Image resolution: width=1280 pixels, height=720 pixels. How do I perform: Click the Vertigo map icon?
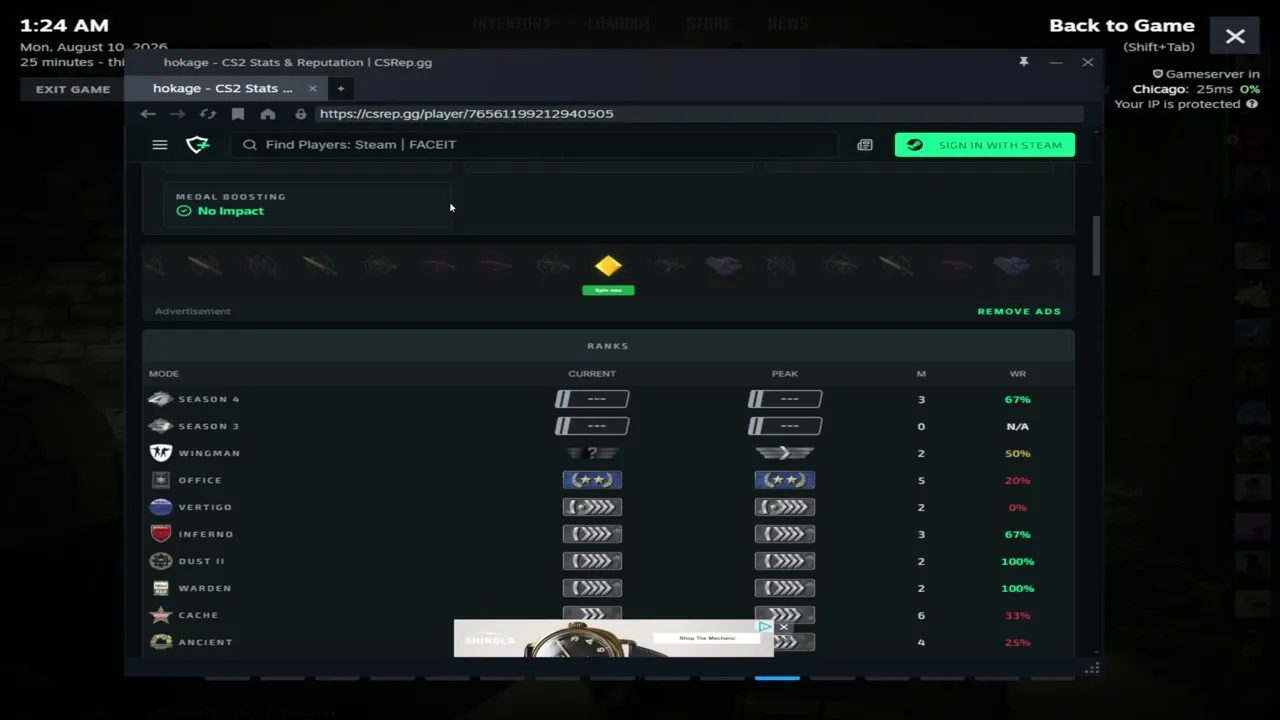click(160, 507)
